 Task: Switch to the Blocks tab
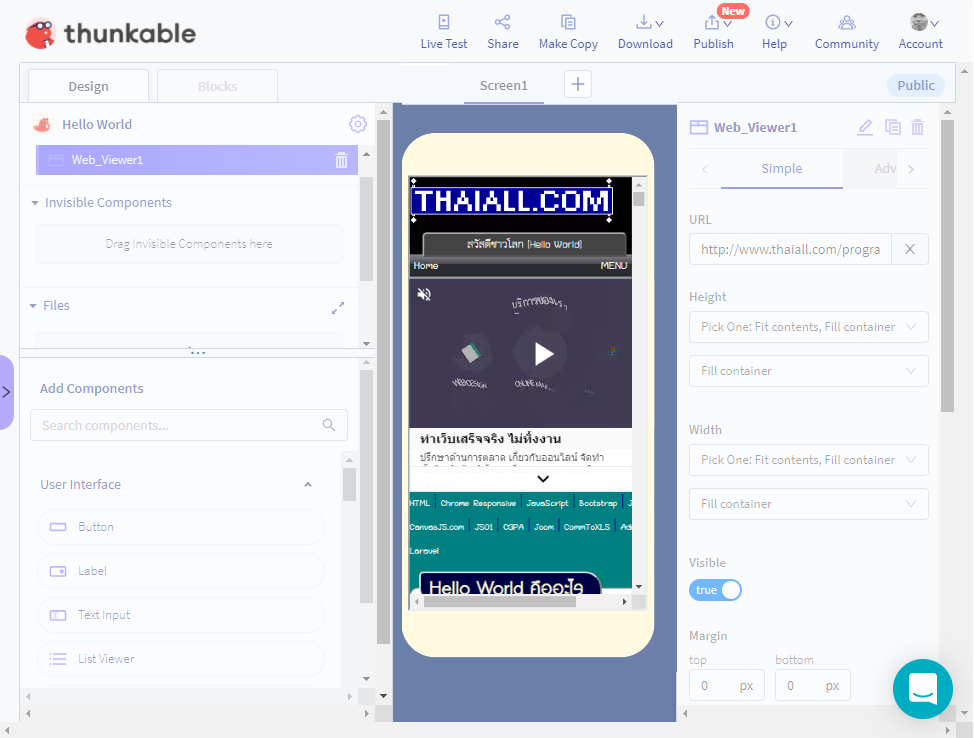[217, 86]
